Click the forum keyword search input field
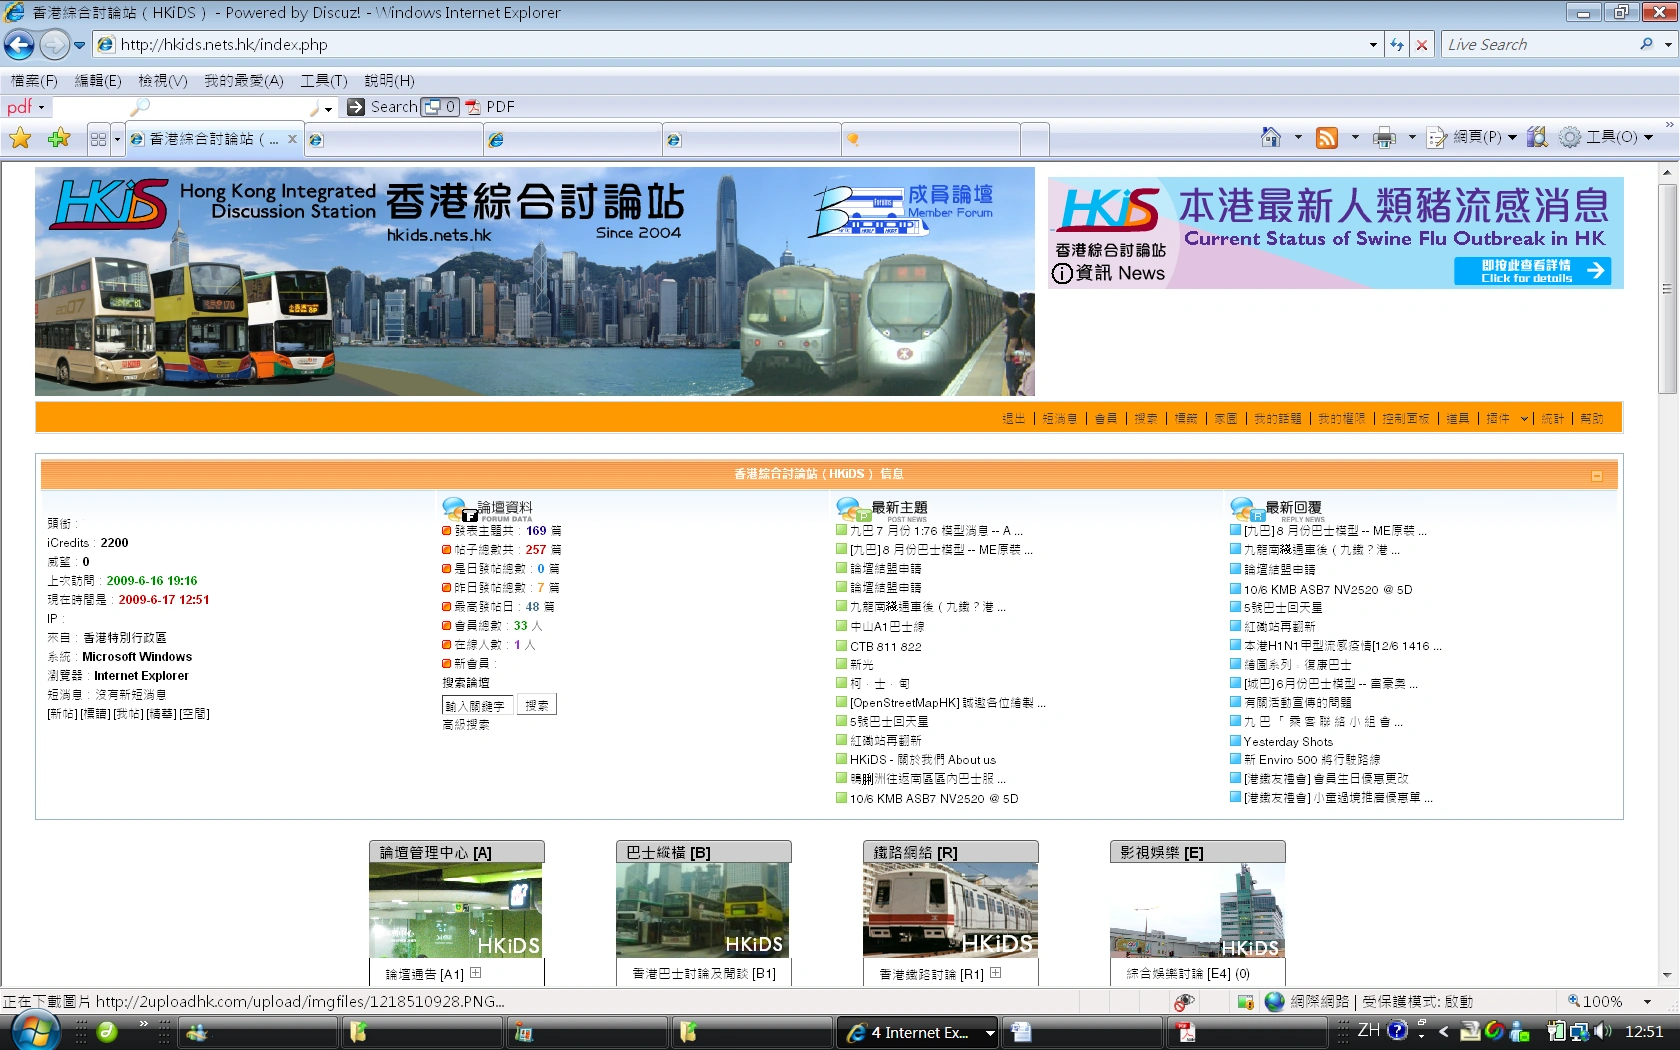The width and height of the screenshot is (1680, 1050). tap(478, 705)
